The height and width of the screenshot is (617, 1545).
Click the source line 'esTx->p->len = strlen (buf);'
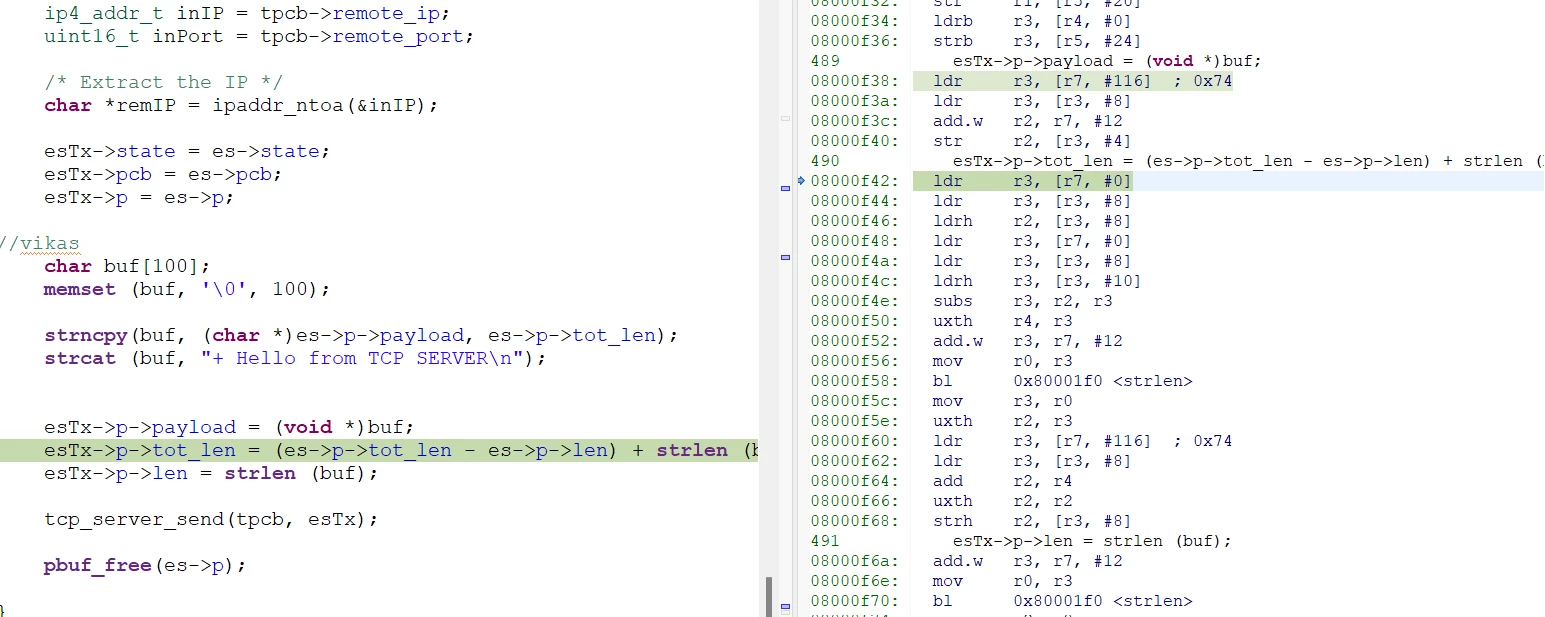point(211,474)
